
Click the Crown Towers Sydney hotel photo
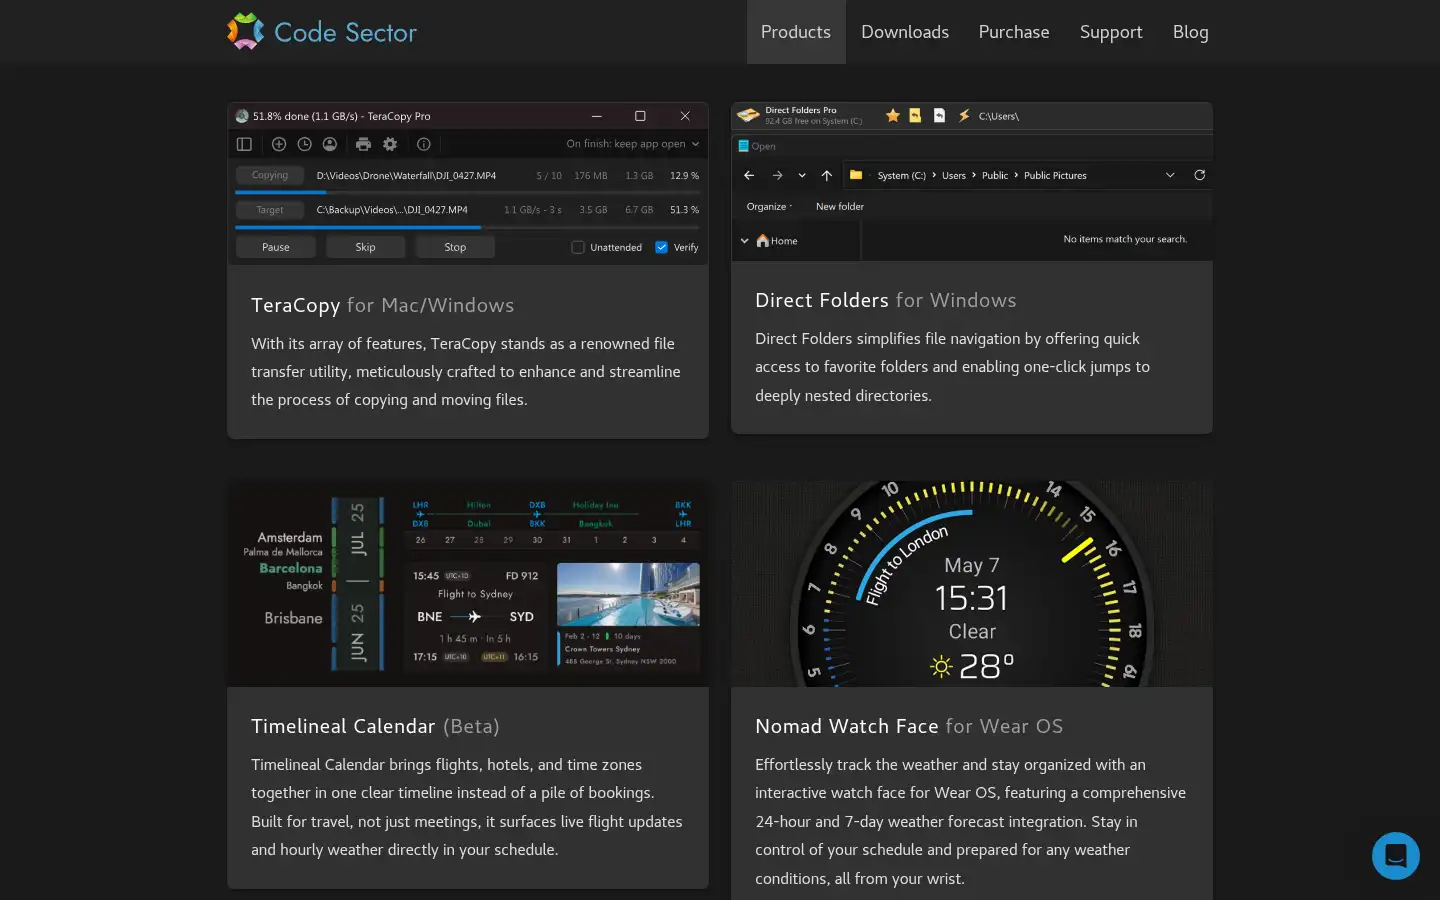628,594
